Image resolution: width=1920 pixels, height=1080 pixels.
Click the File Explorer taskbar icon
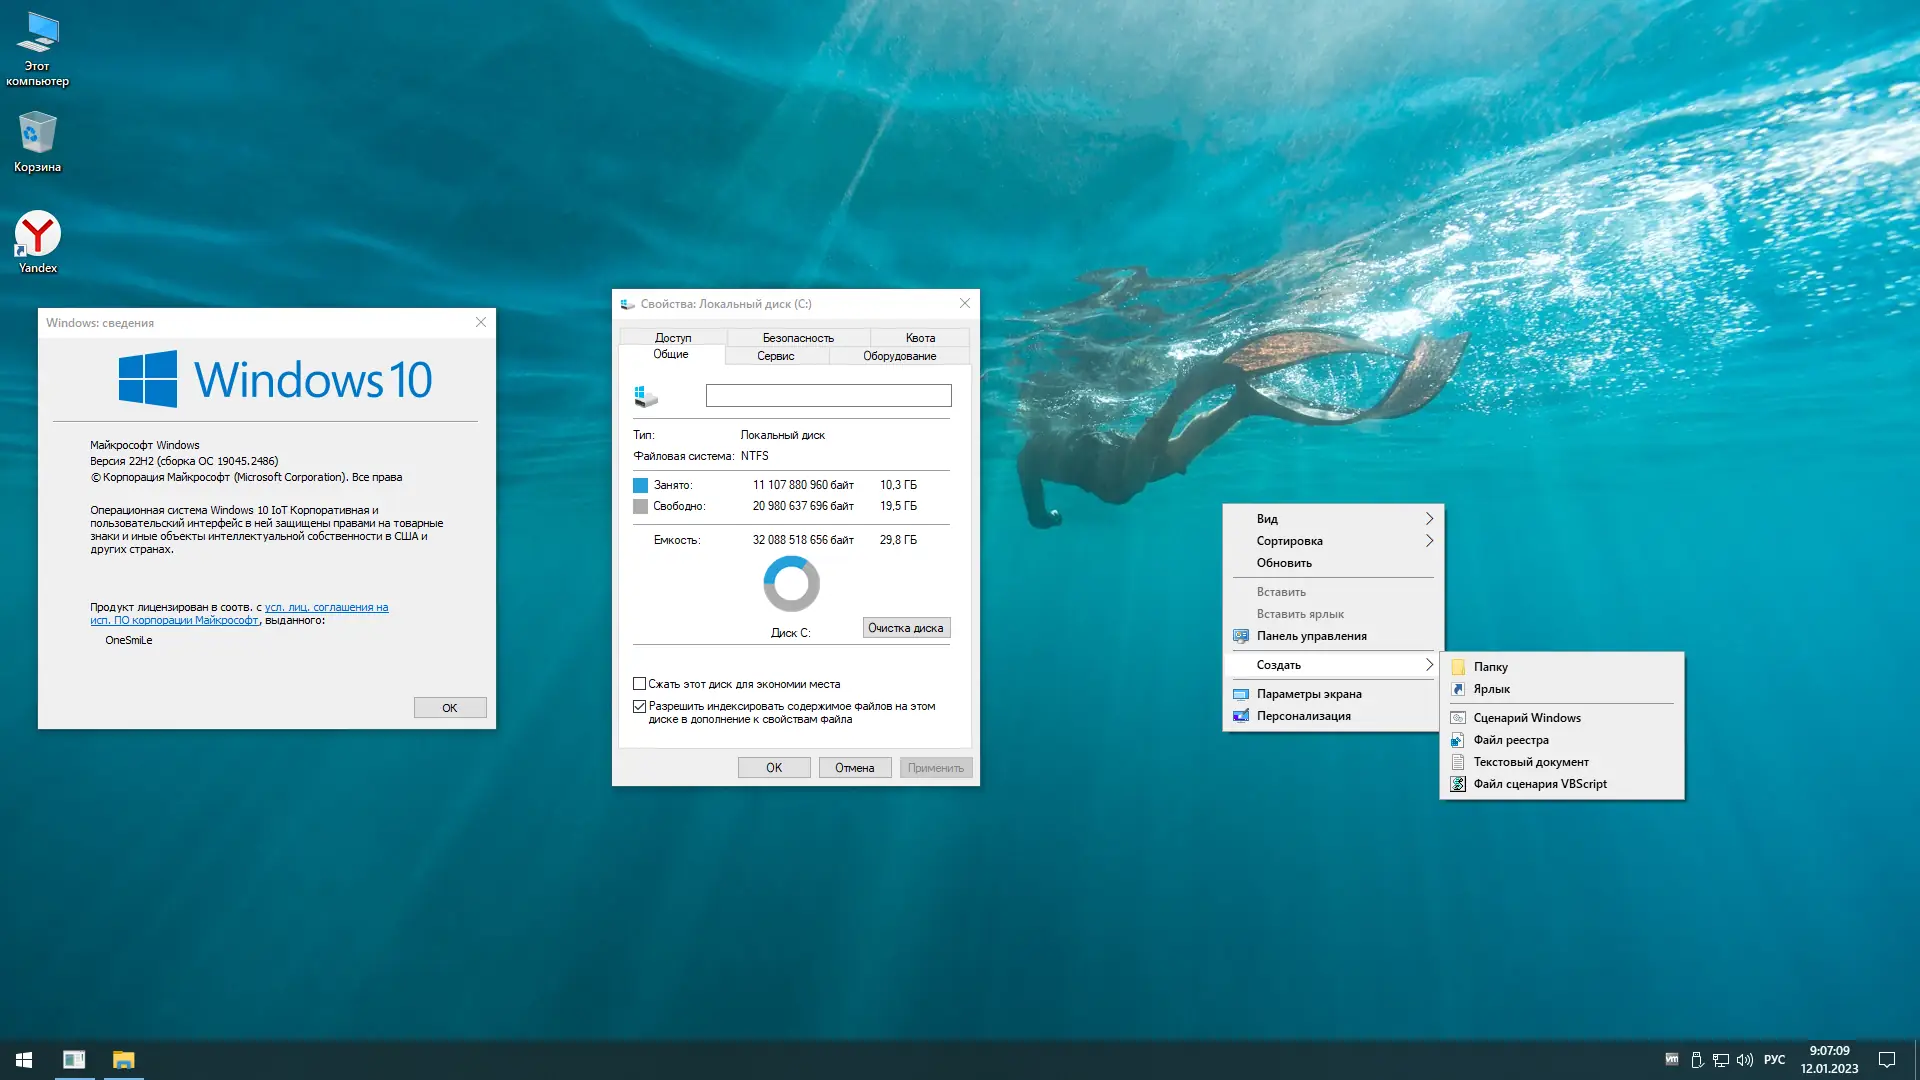coord(123,1059)
